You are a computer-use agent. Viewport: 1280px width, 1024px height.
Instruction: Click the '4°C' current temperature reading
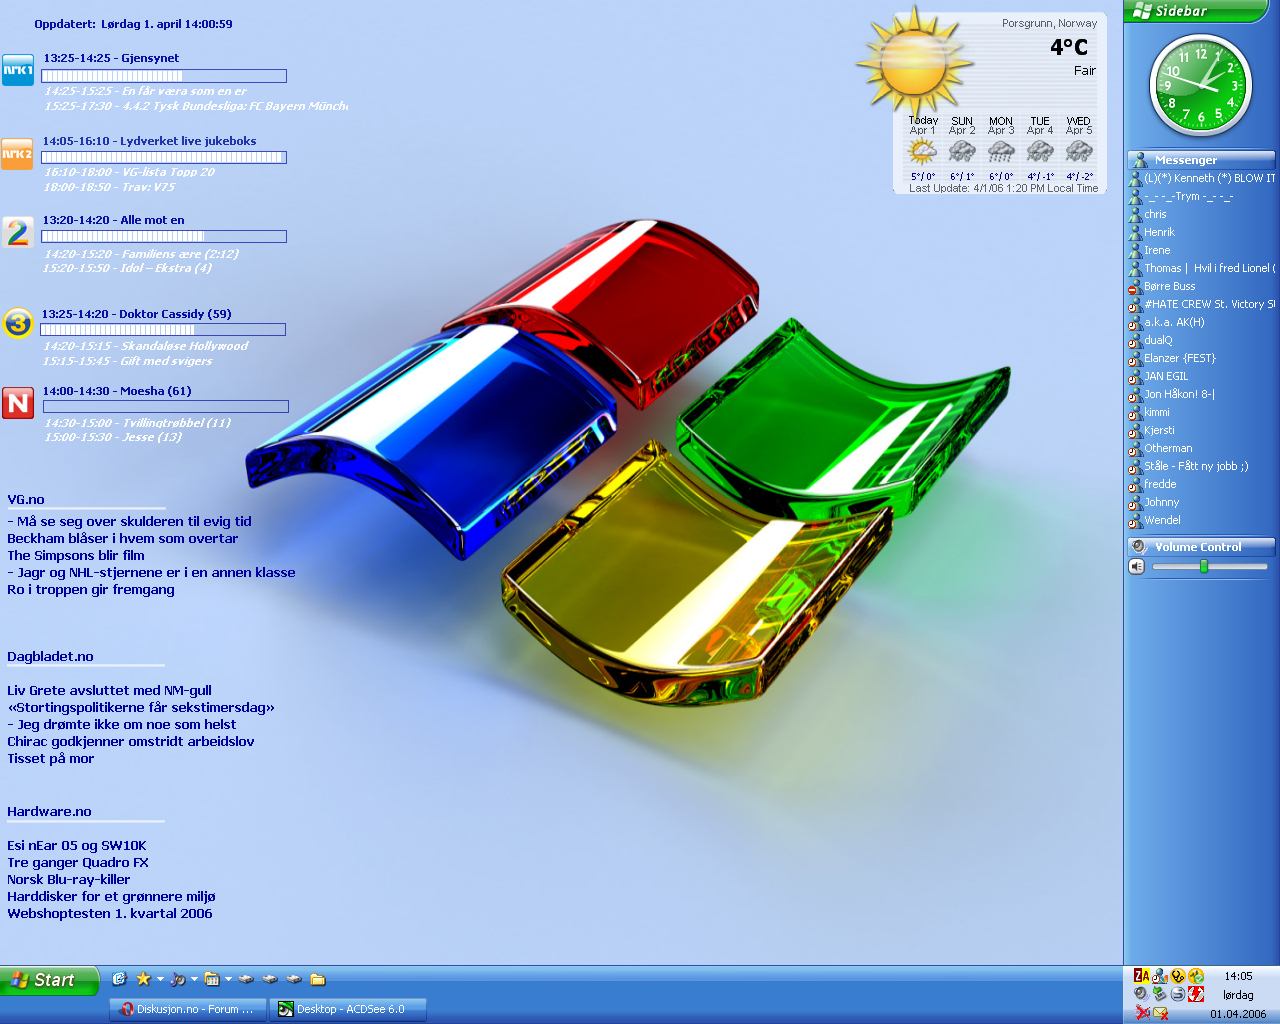[x=1068, y=47]
